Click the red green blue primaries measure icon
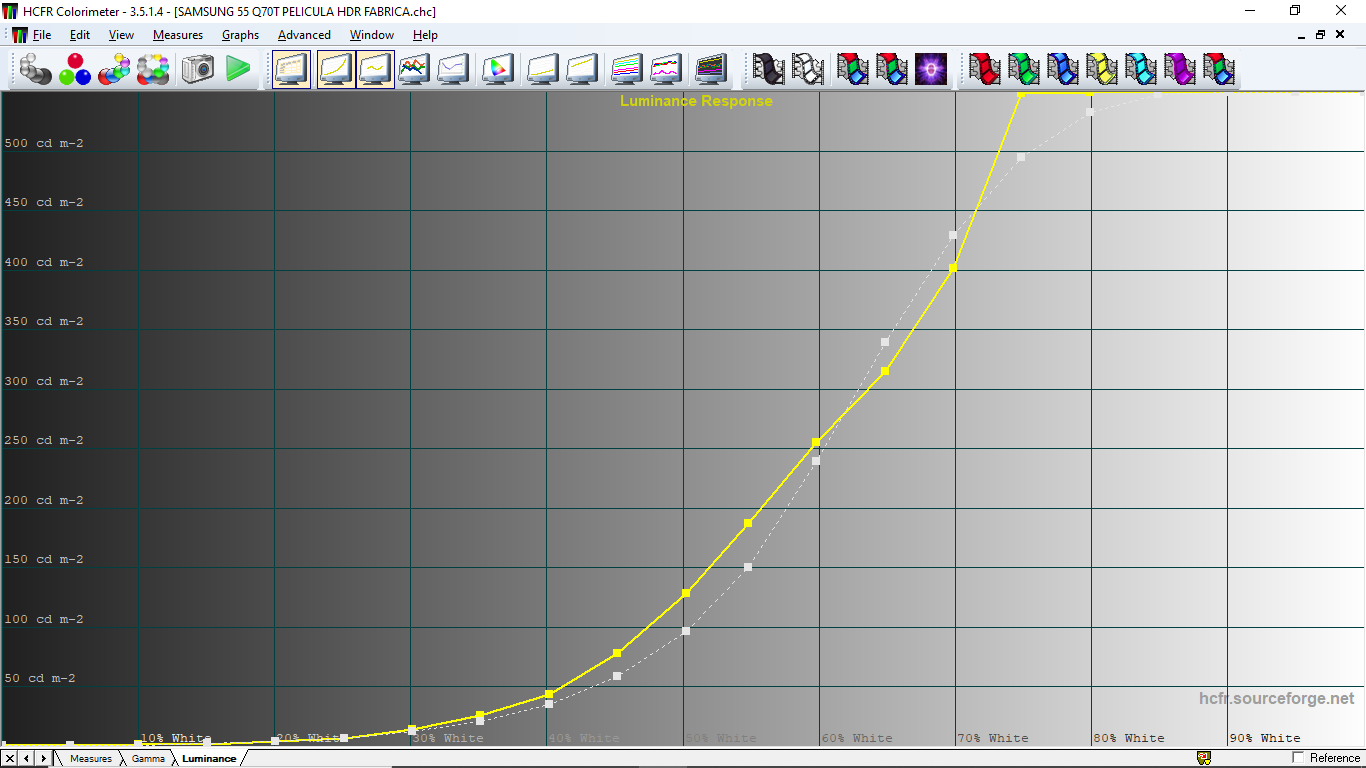The image size is (1366, 768). coord(75,69)
